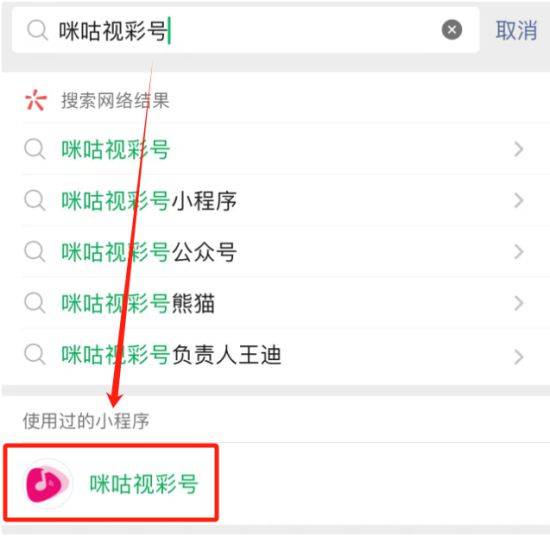550x537 pixels.
Task: Click the chevron on the 负责人王迪 suggestion row
Action: point(519,357)
